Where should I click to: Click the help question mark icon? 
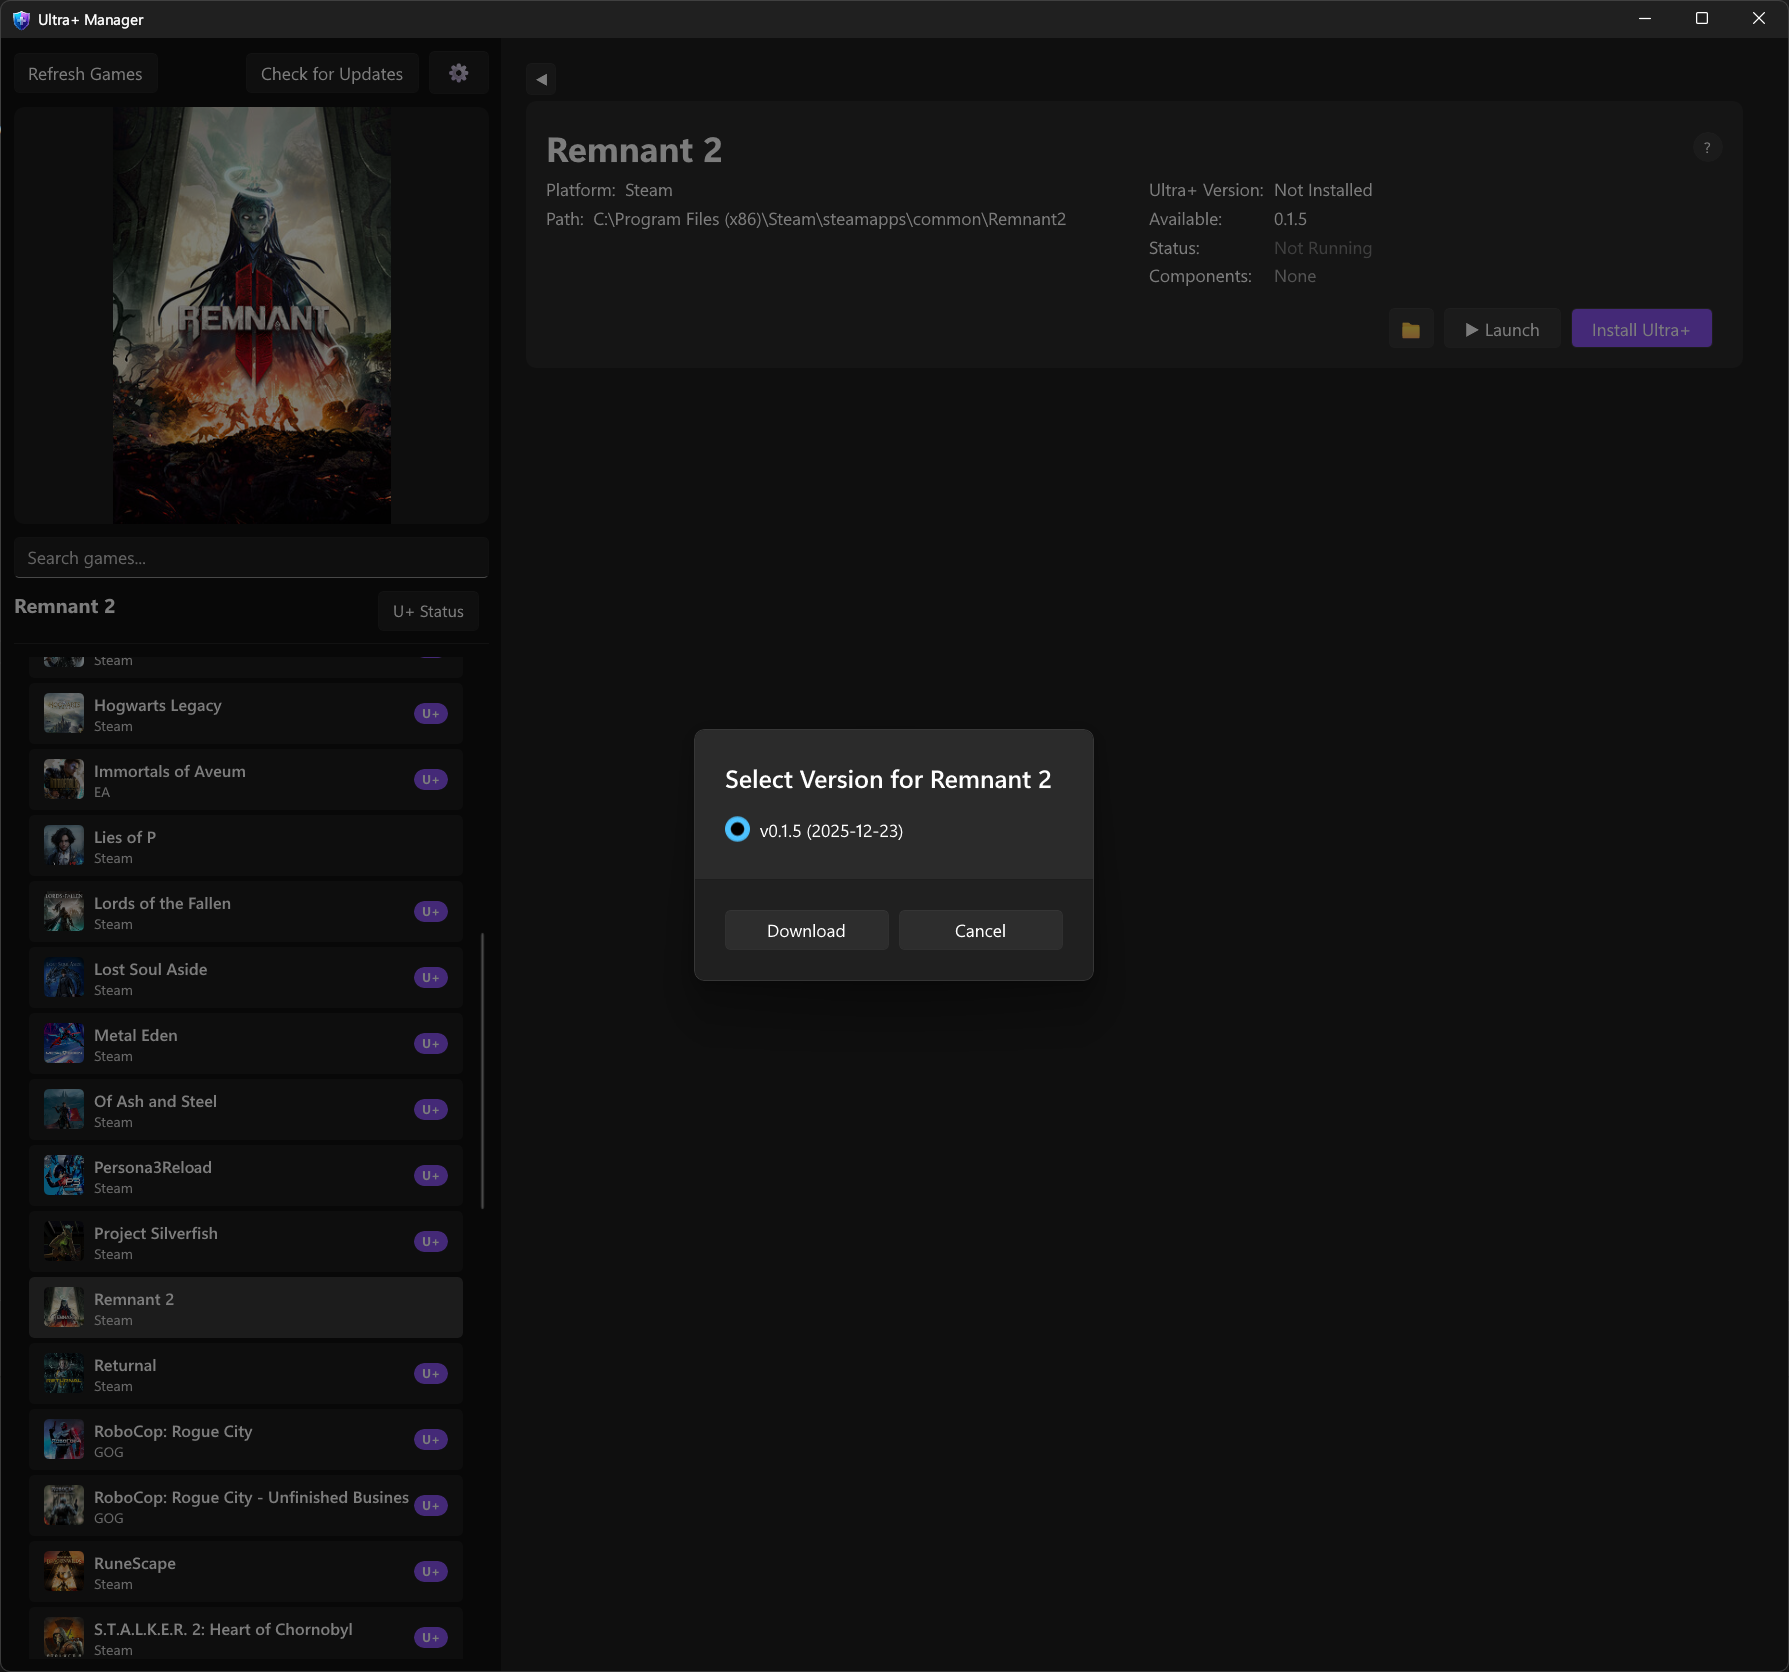pos(1708,148)
